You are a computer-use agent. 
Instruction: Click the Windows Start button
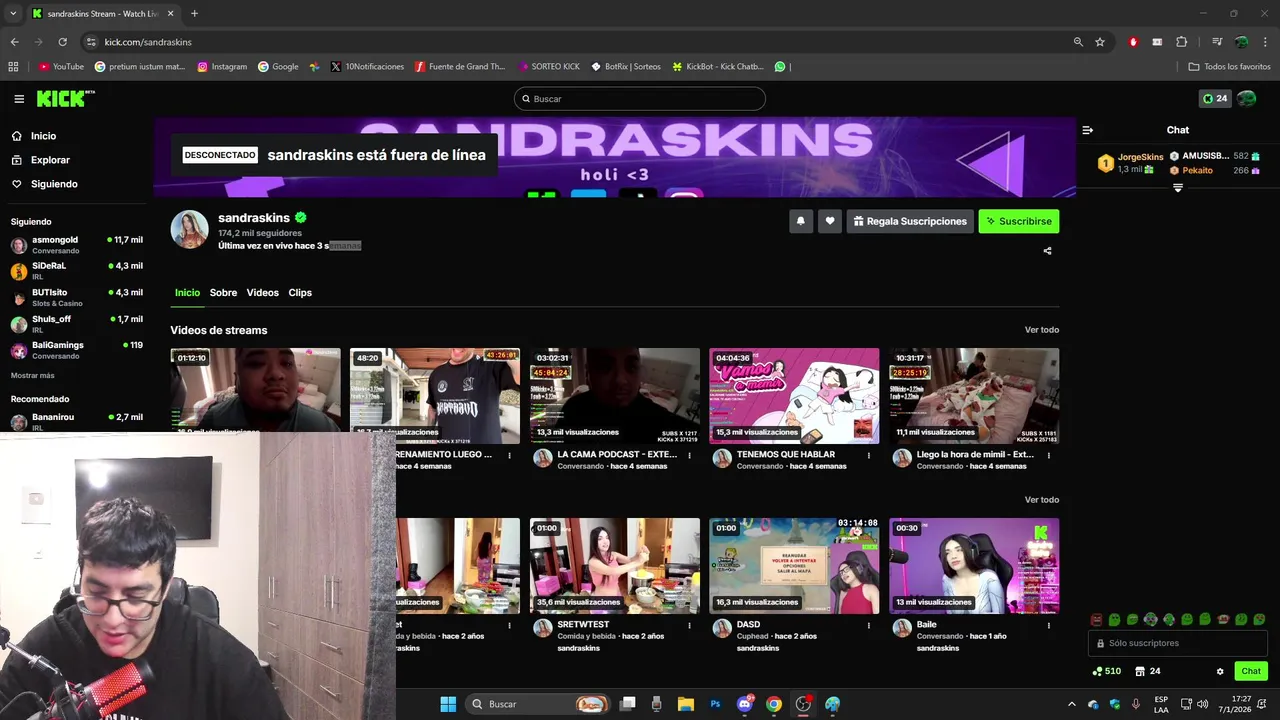click(x=448, y=704)
